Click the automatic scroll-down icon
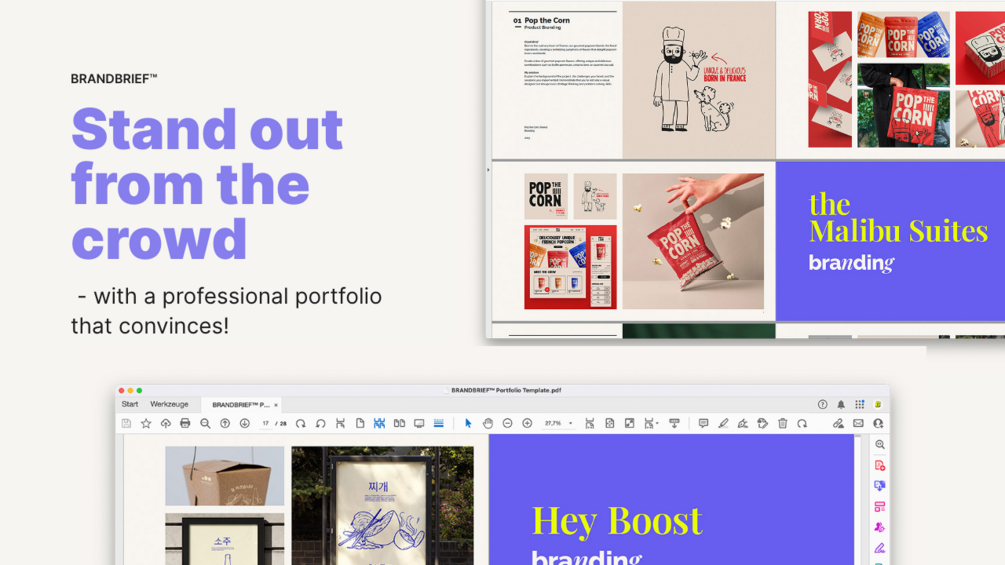 (x=674, y=423)
